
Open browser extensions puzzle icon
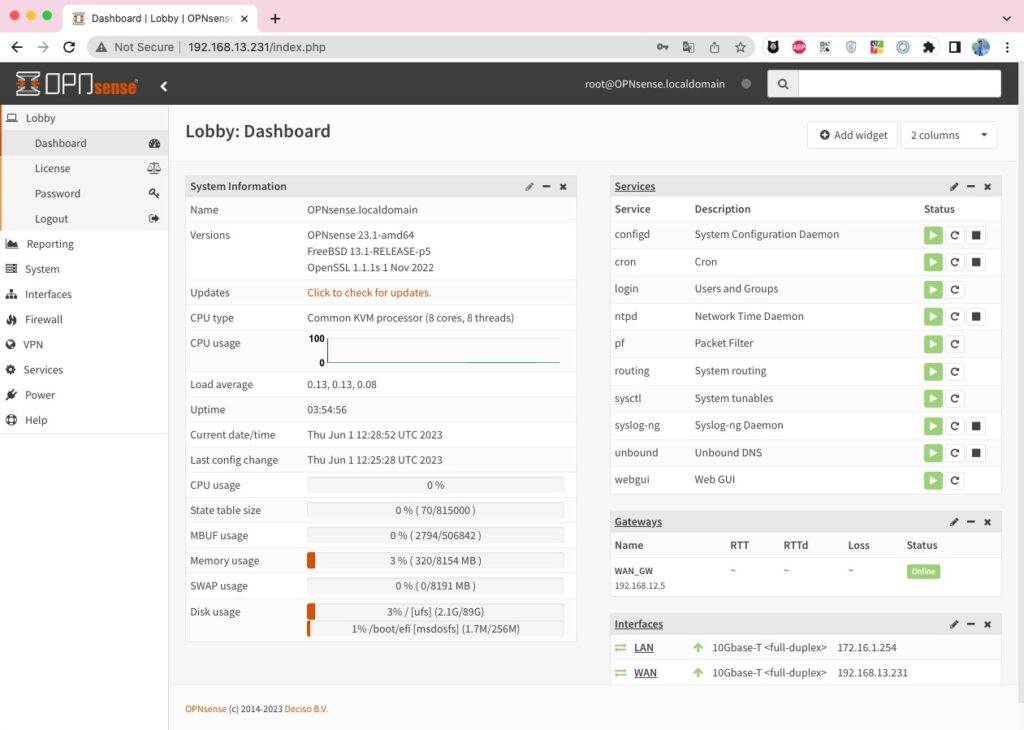(x=929, y=47)
